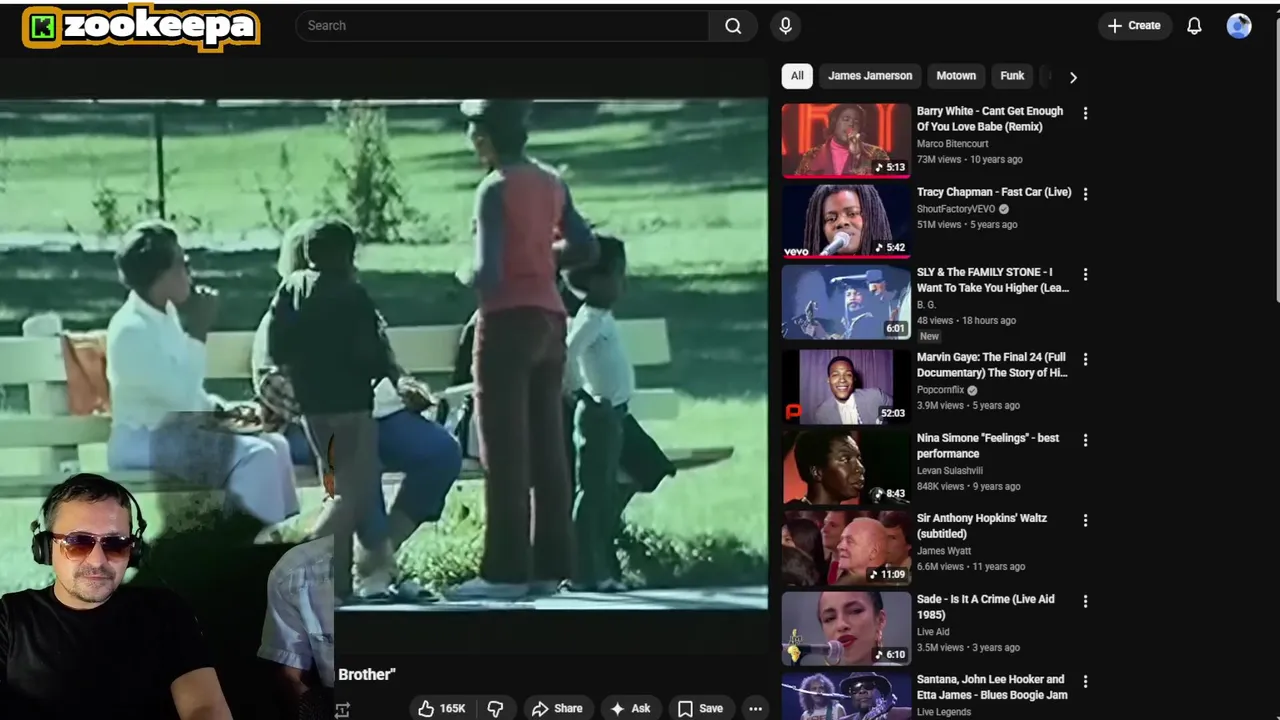Open title 'Tracy Chapman - Fast Car (Live)'
This screenshot has width=1280, height=720.
click(994, 192)
